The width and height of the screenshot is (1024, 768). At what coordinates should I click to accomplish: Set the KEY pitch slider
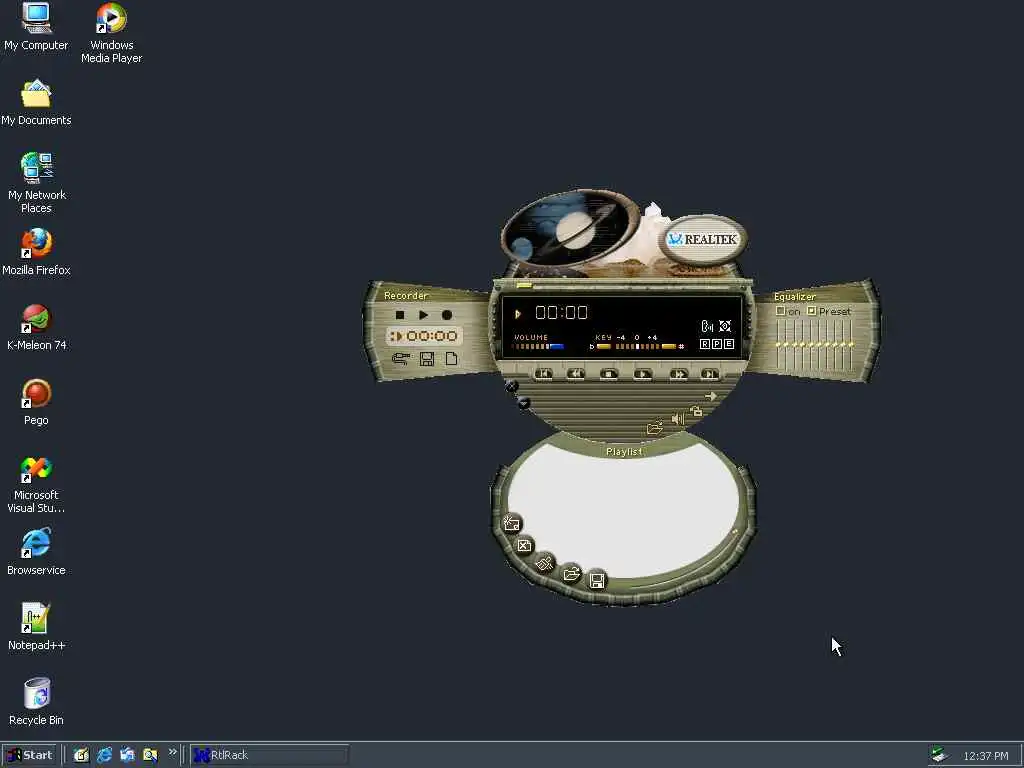(637, 346)
